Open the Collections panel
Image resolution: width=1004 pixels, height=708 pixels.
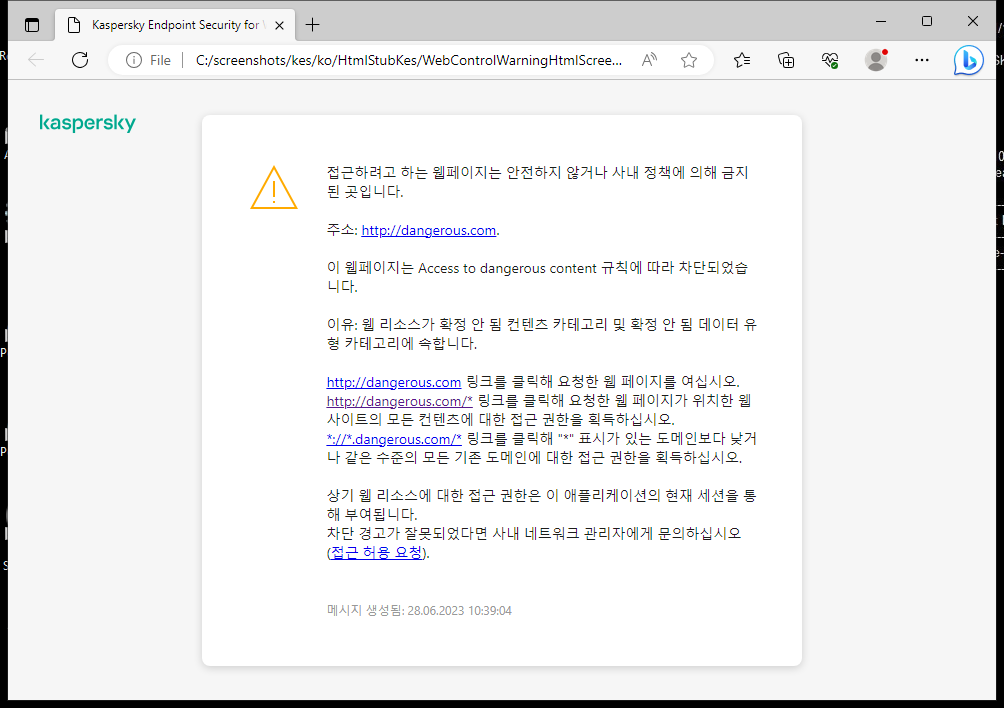tap(786, 60)
